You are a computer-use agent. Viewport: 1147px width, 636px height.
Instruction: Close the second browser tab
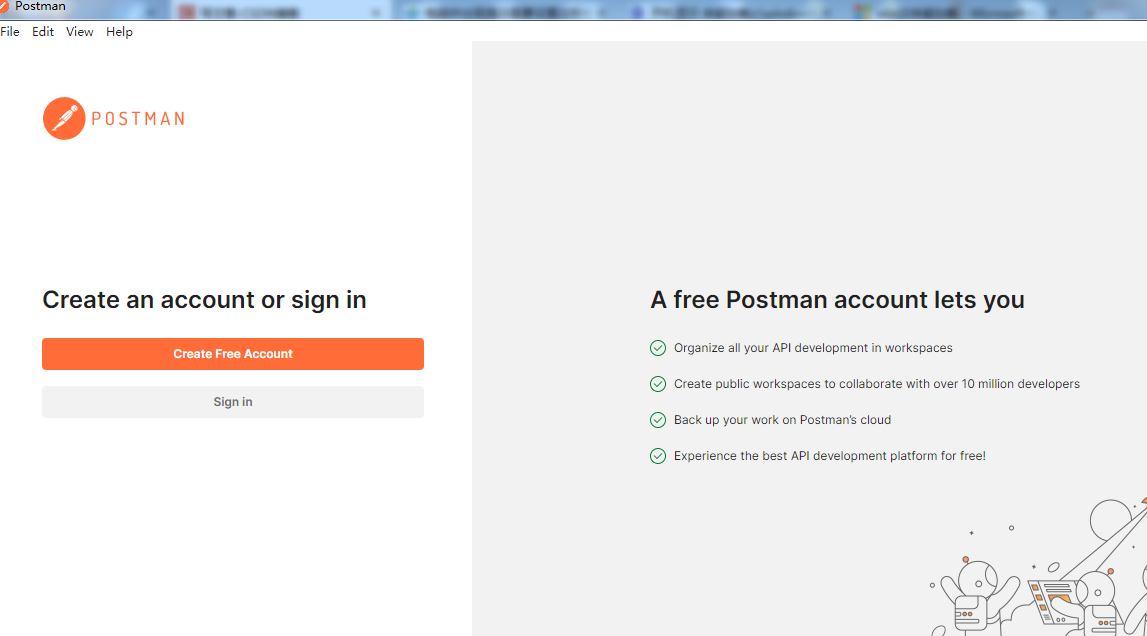click(x=375, y=11)
